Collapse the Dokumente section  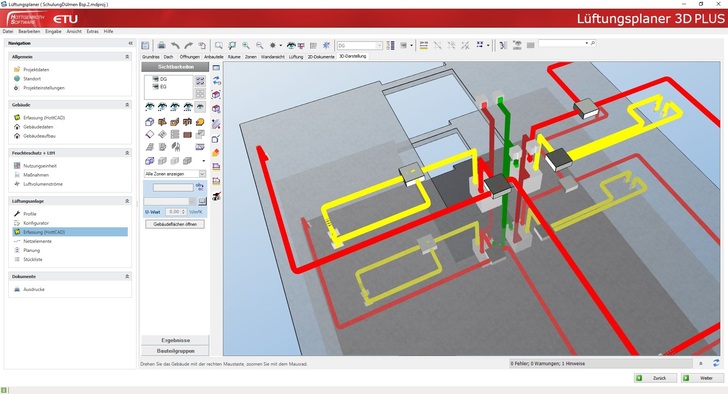click(x=127, y=276)
